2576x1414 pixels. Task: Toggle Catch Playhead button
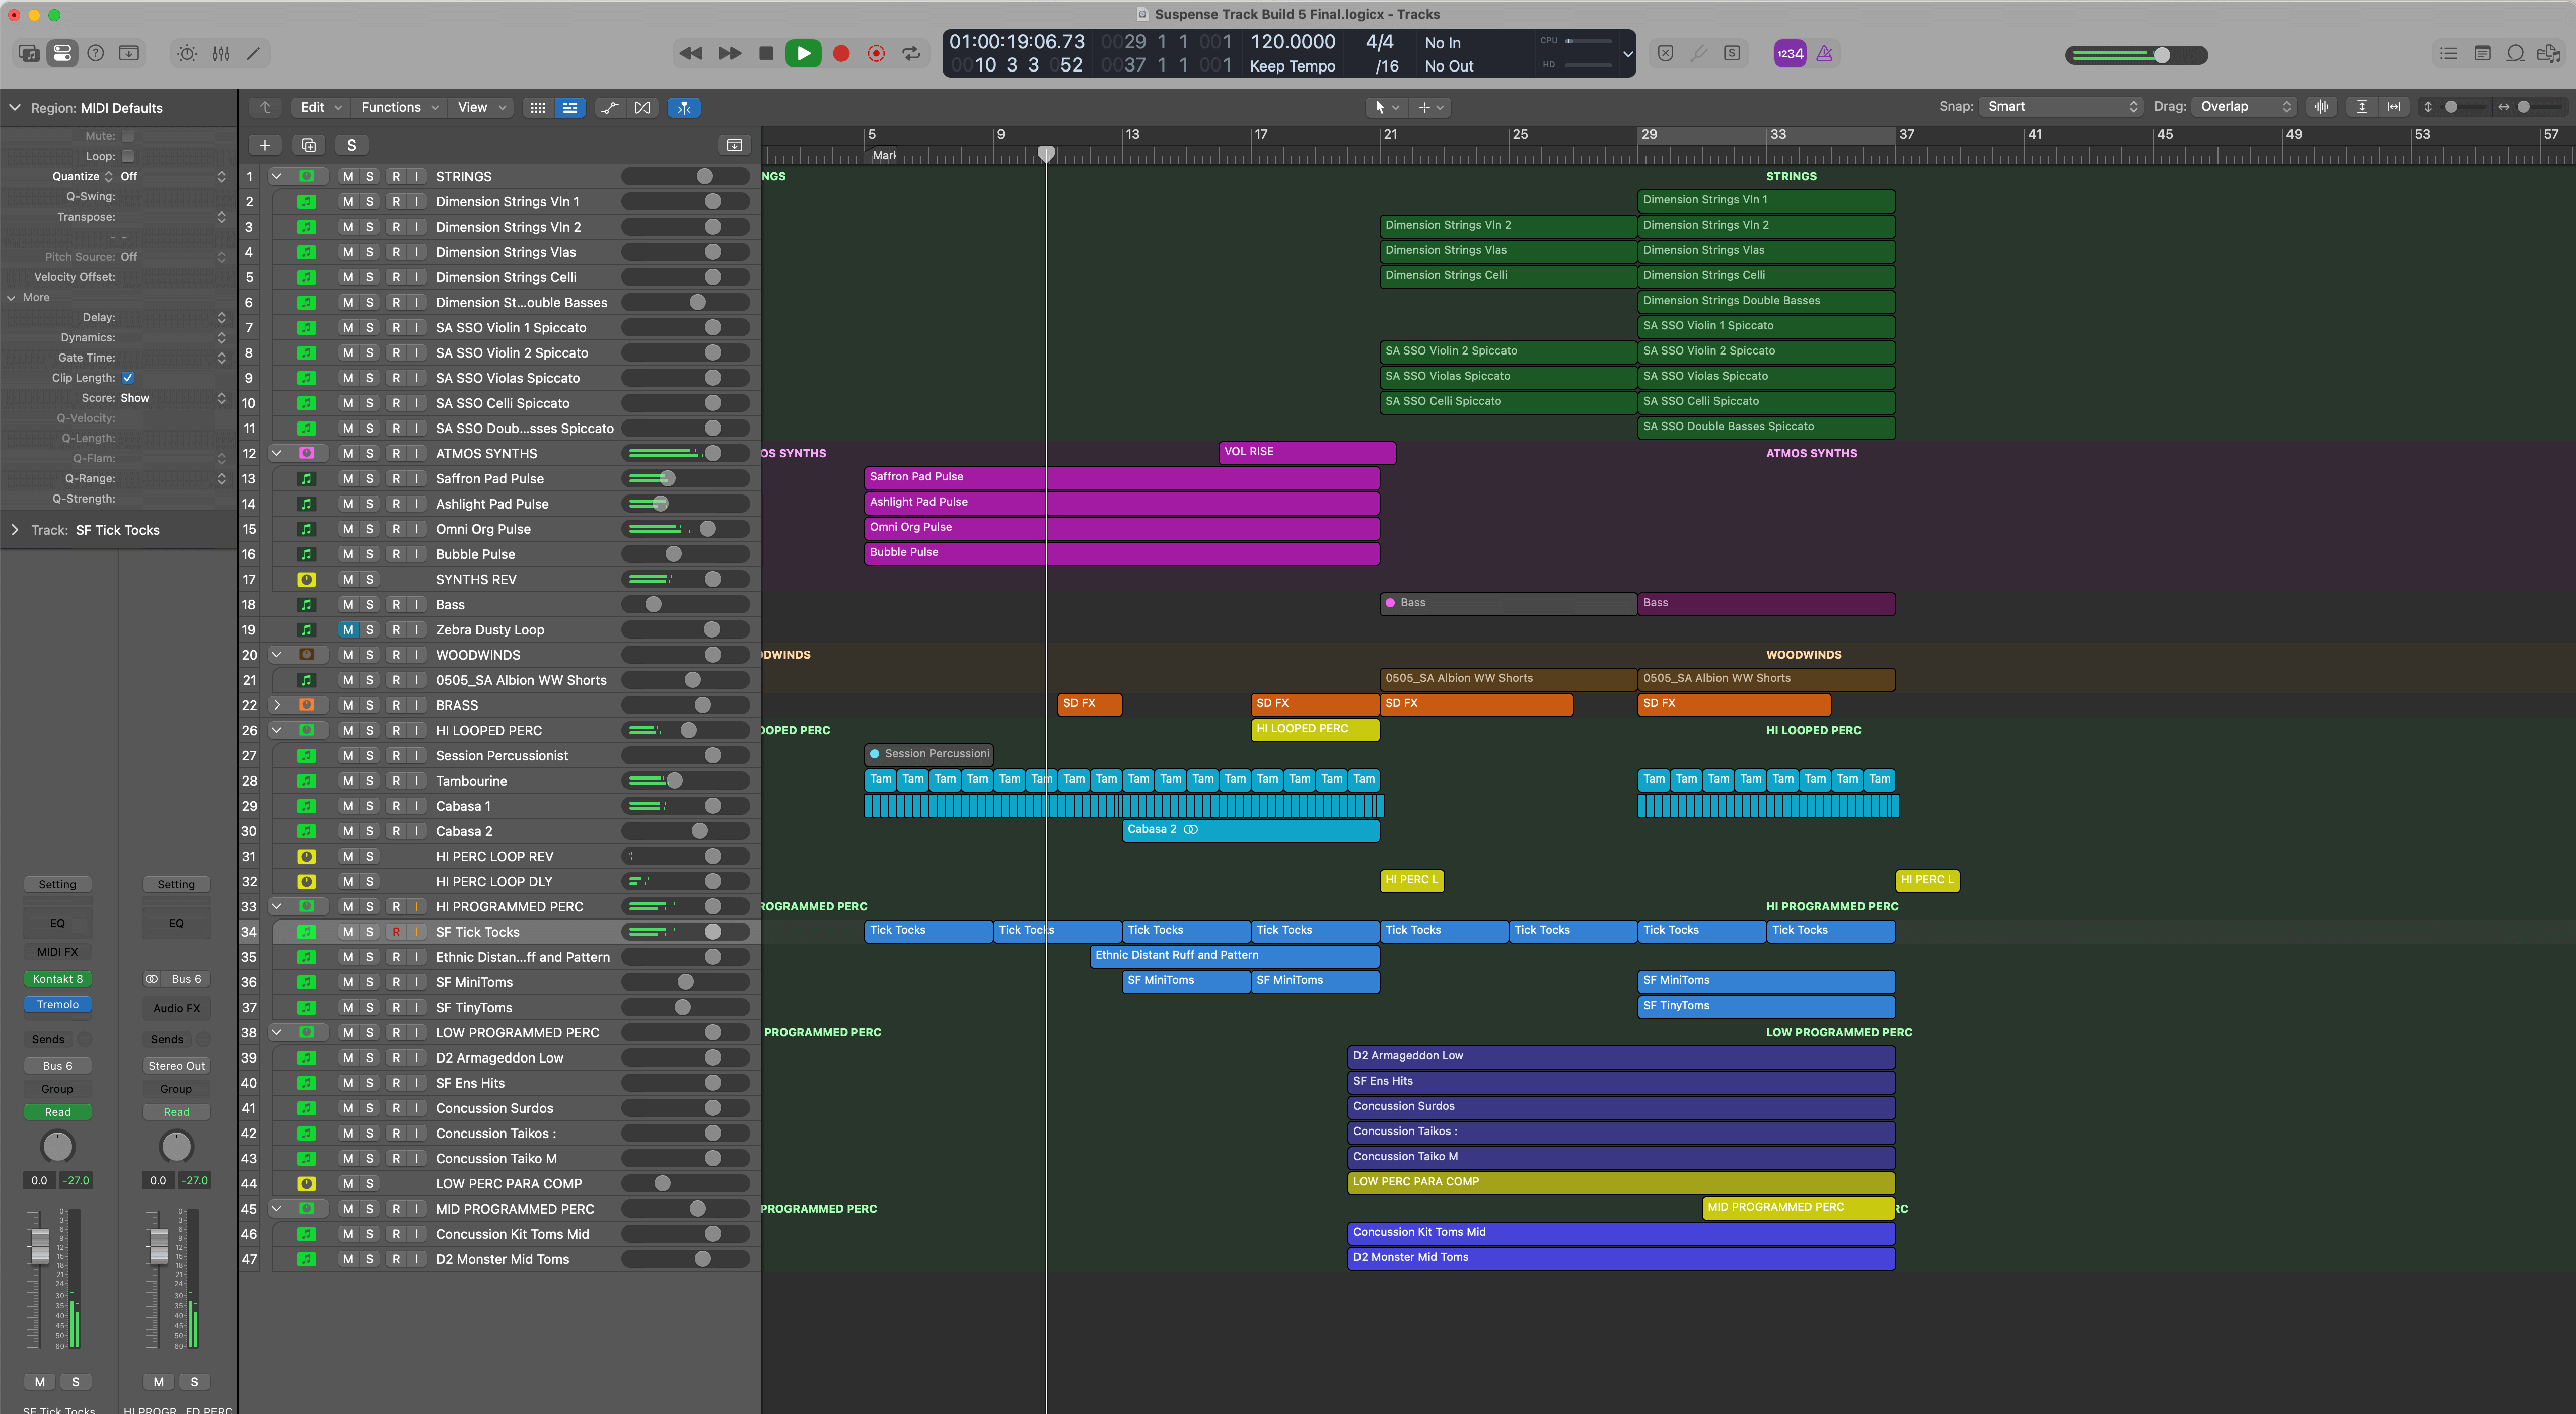(684, 107)
